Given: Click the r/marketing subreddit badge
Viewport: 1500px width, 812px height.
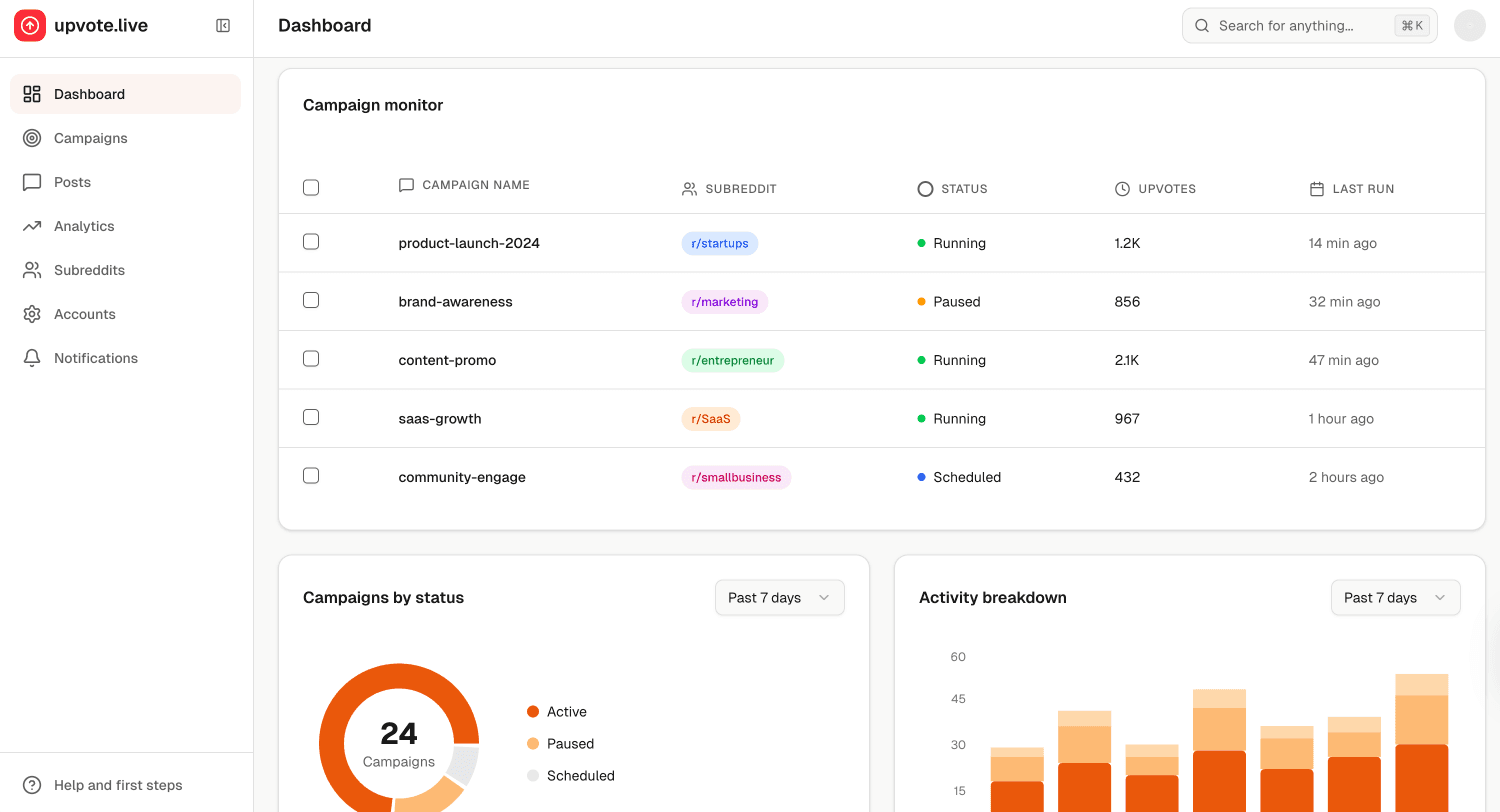Looking at the screenshot, I should pyautogui.click(x=724, y=301).
